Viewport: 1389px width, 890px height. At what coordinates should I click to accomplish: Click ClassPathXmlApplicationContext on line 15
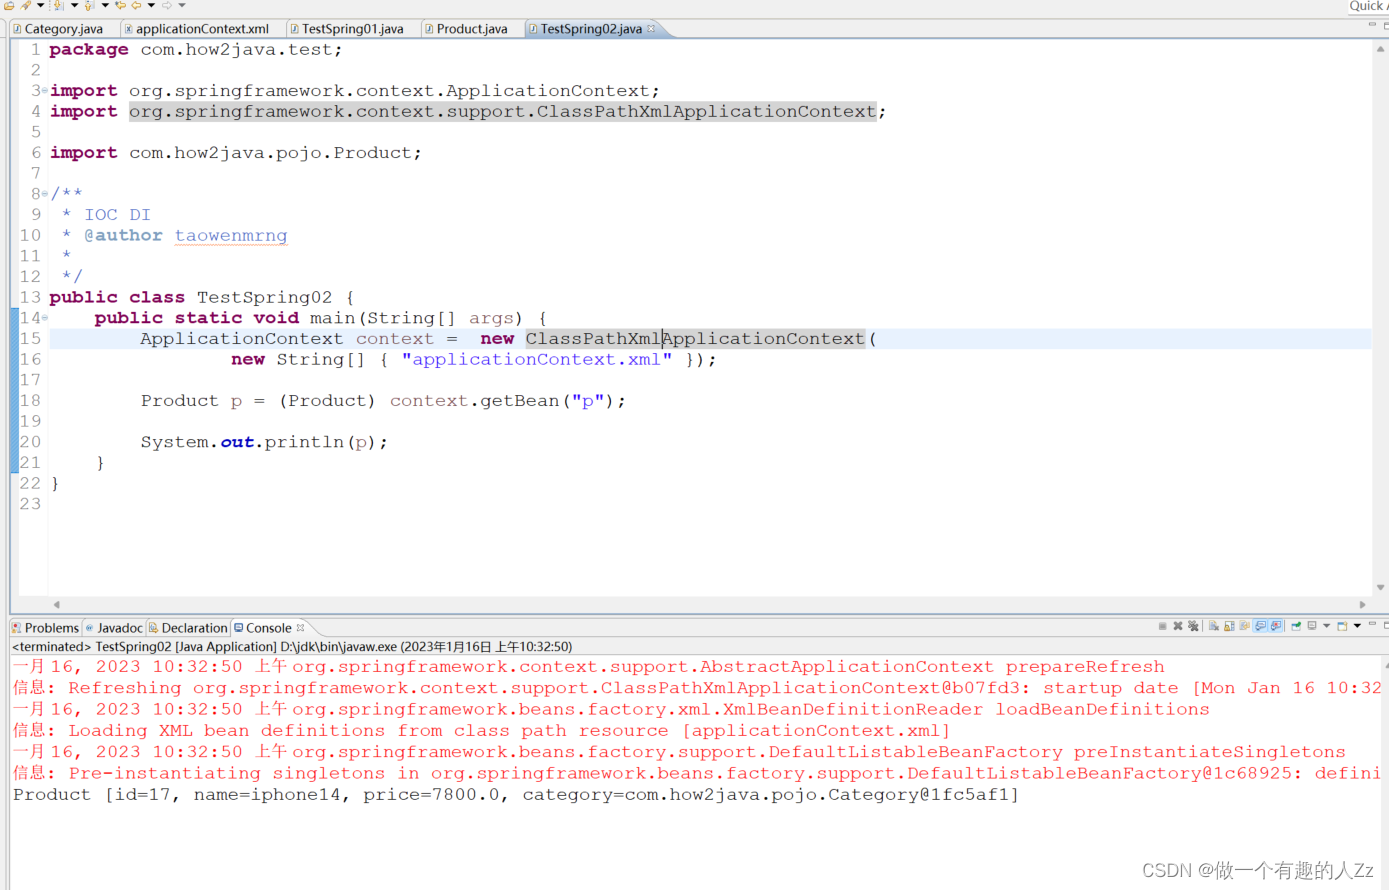coord(695,339)
